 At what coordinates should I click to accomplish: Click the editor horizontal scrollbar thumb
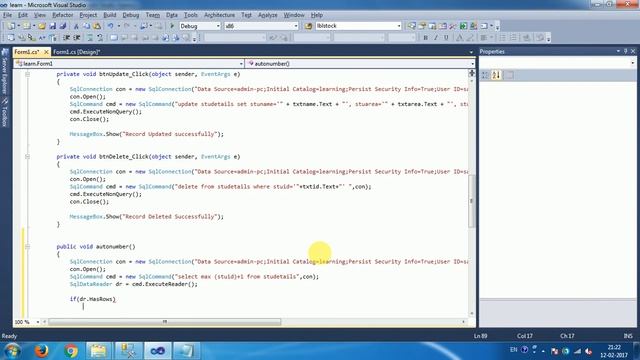pos(164,322)
